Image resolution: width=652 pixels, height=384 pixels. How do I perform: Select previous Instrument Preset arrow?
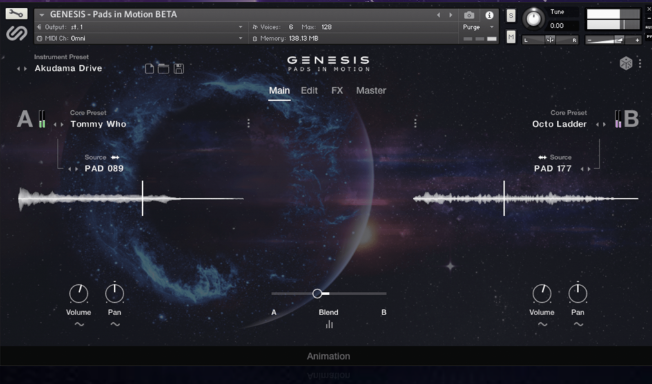tap(18, 69)
